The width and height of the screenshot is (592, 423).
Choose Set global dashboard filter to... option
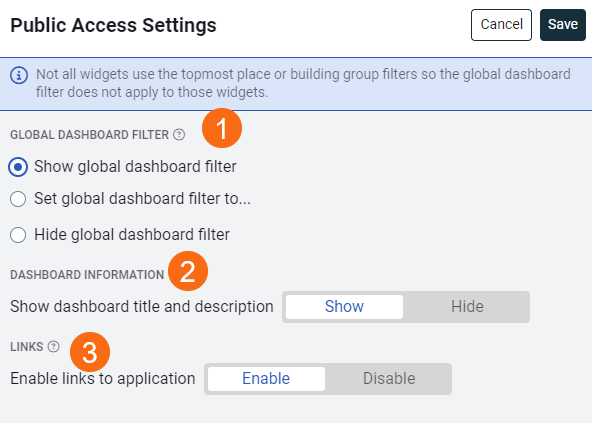tap(18, 199)
